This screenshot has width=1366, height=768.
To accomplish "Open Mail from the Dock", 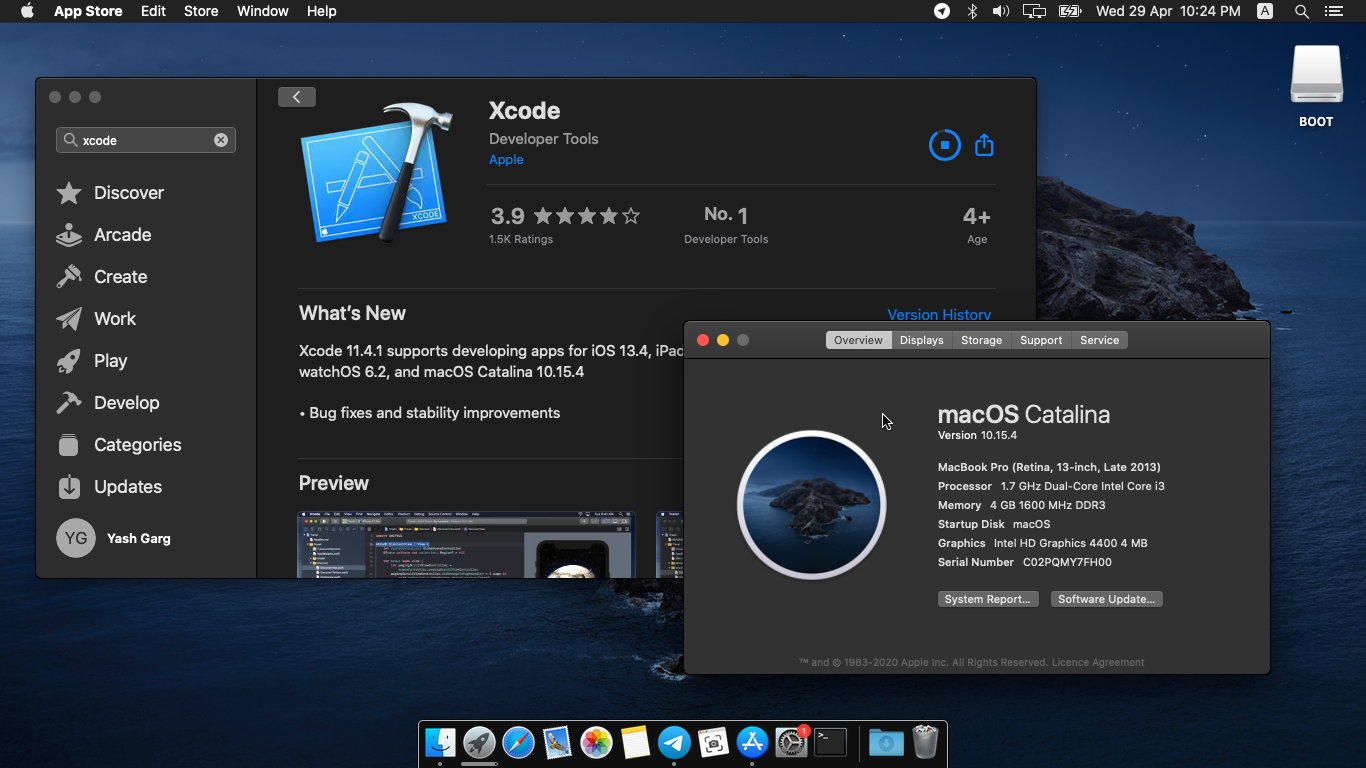I will [x=557, y=742].
